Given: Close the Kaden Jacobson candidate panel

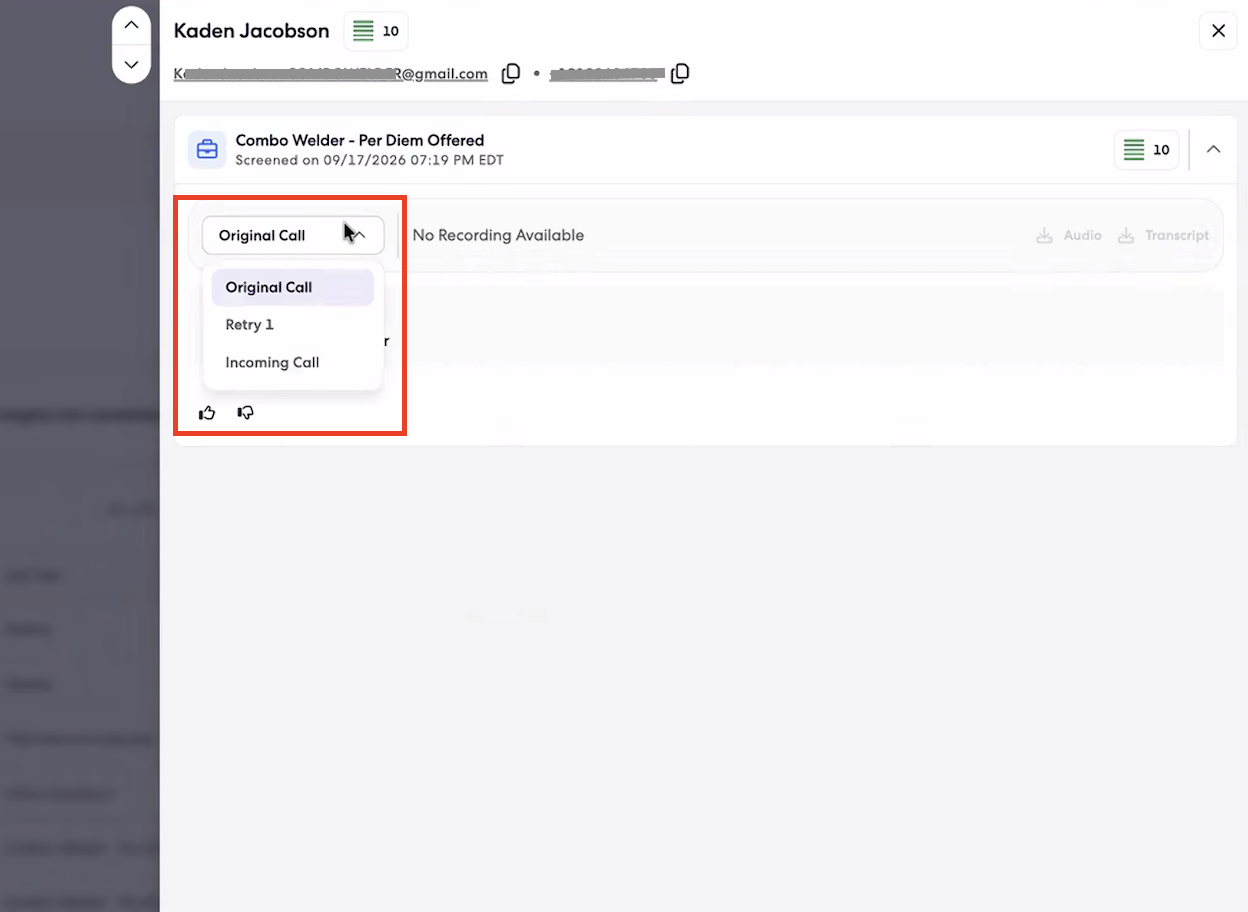Looking at the screenshot, I should 1218,31.
